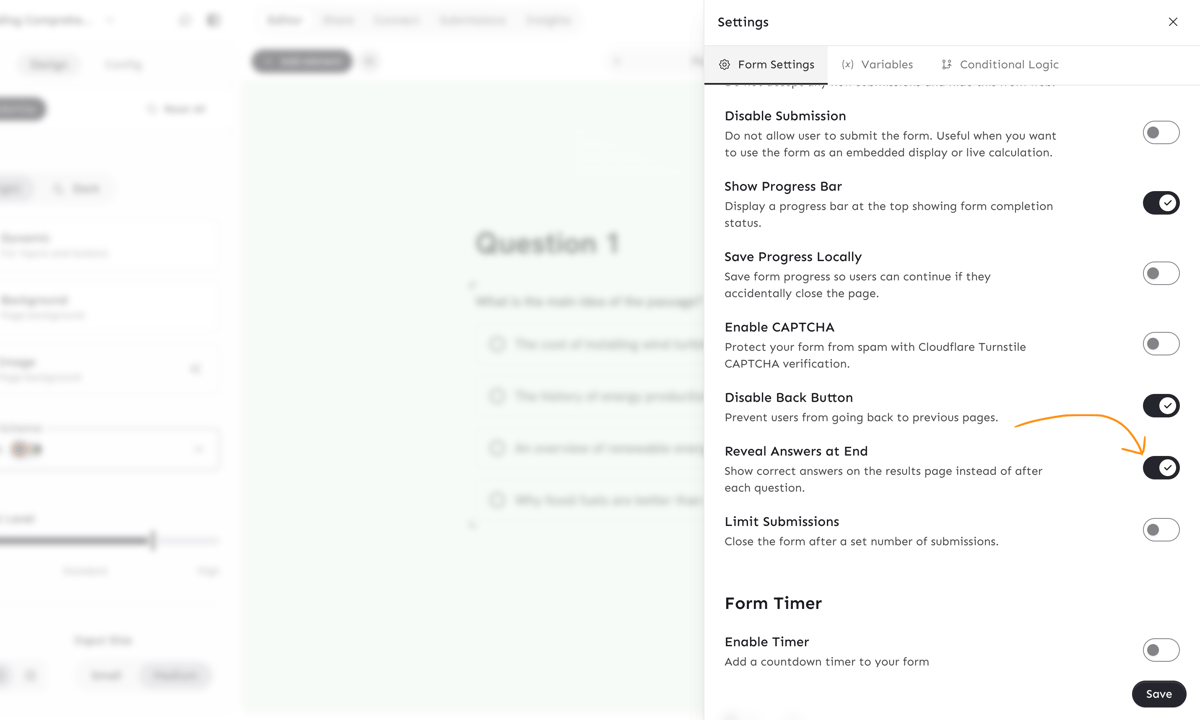Enable the Disable Submission toggle
Screen dimensions: 1200x720
tap(1160, 133)
